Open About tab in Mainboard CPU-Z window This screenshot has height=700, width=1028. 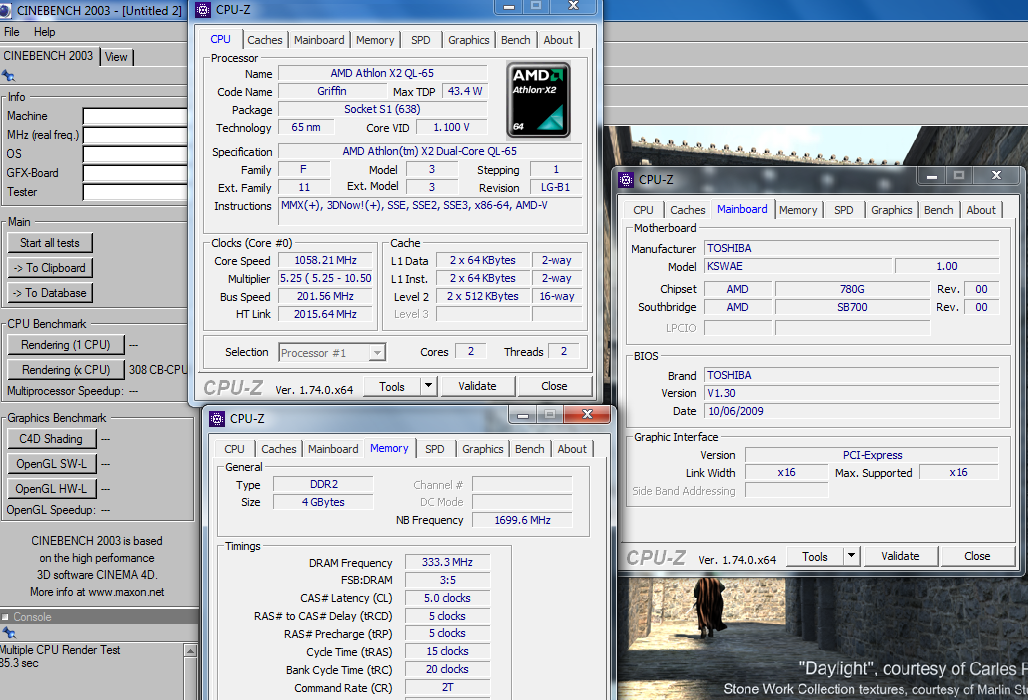981,210
